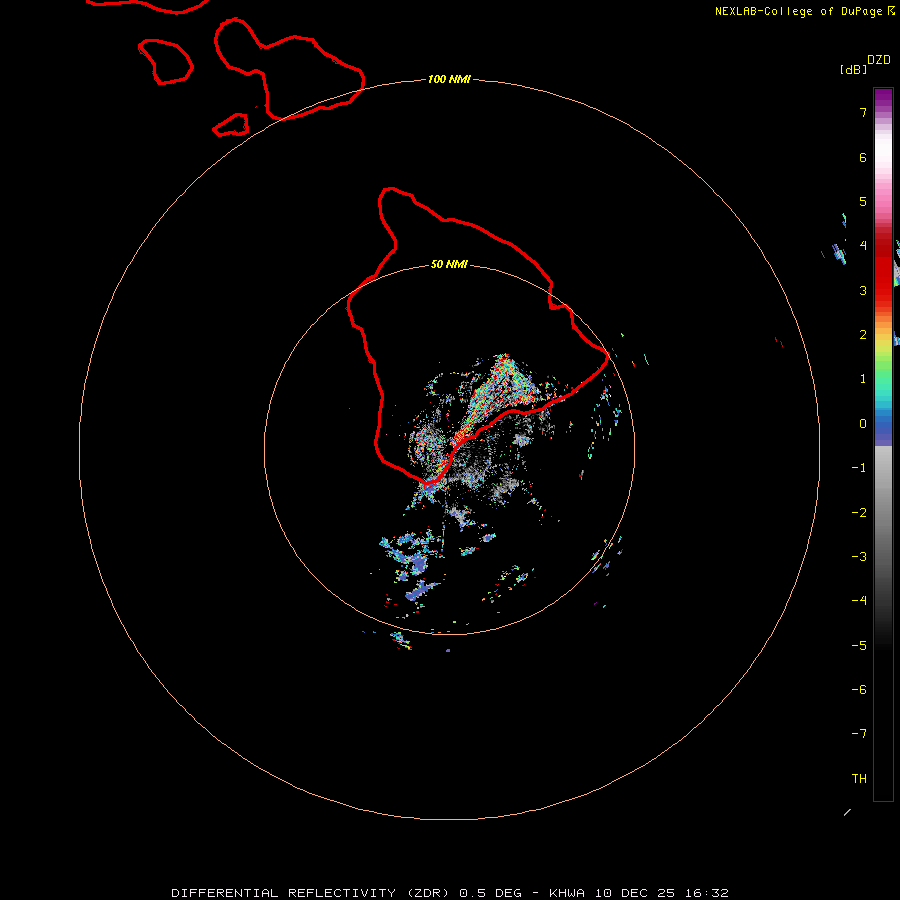
Task: Click the [dB] units label
Action: [853, 69]
